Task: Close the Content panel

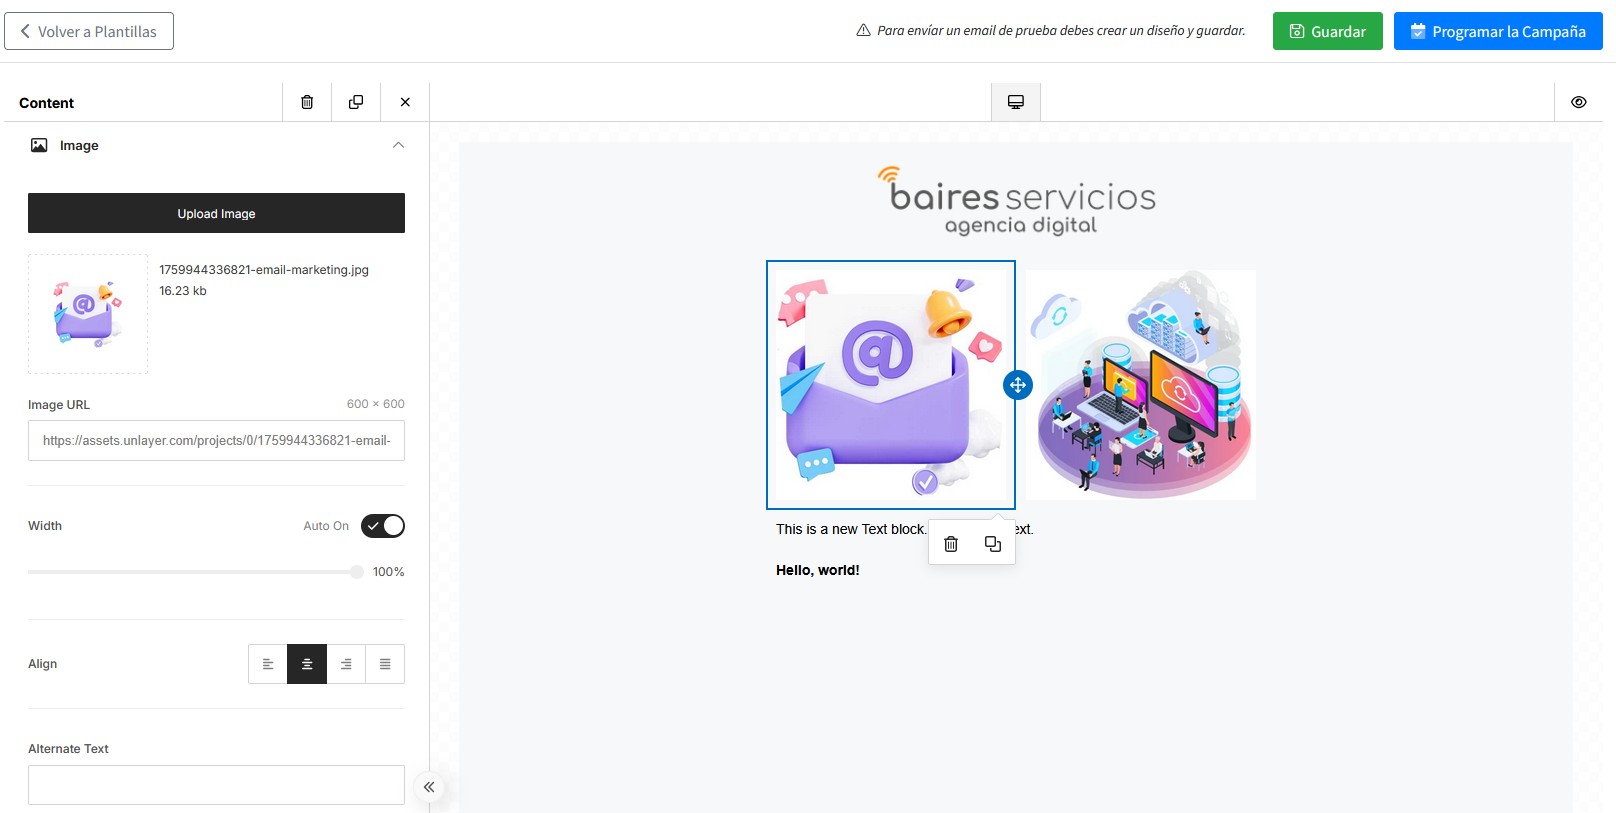Action: tap(405, 102)
